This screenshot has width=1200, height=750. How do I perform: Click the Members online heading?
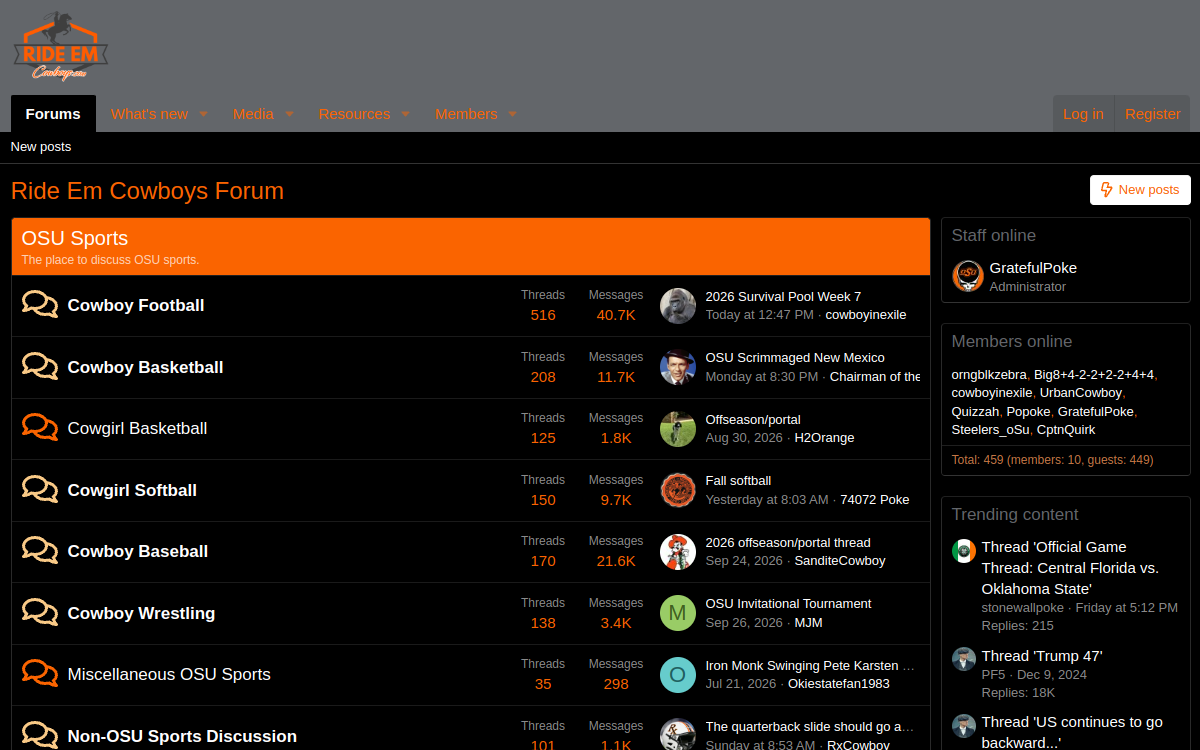pyautogui.click(x=1011, y=341)
